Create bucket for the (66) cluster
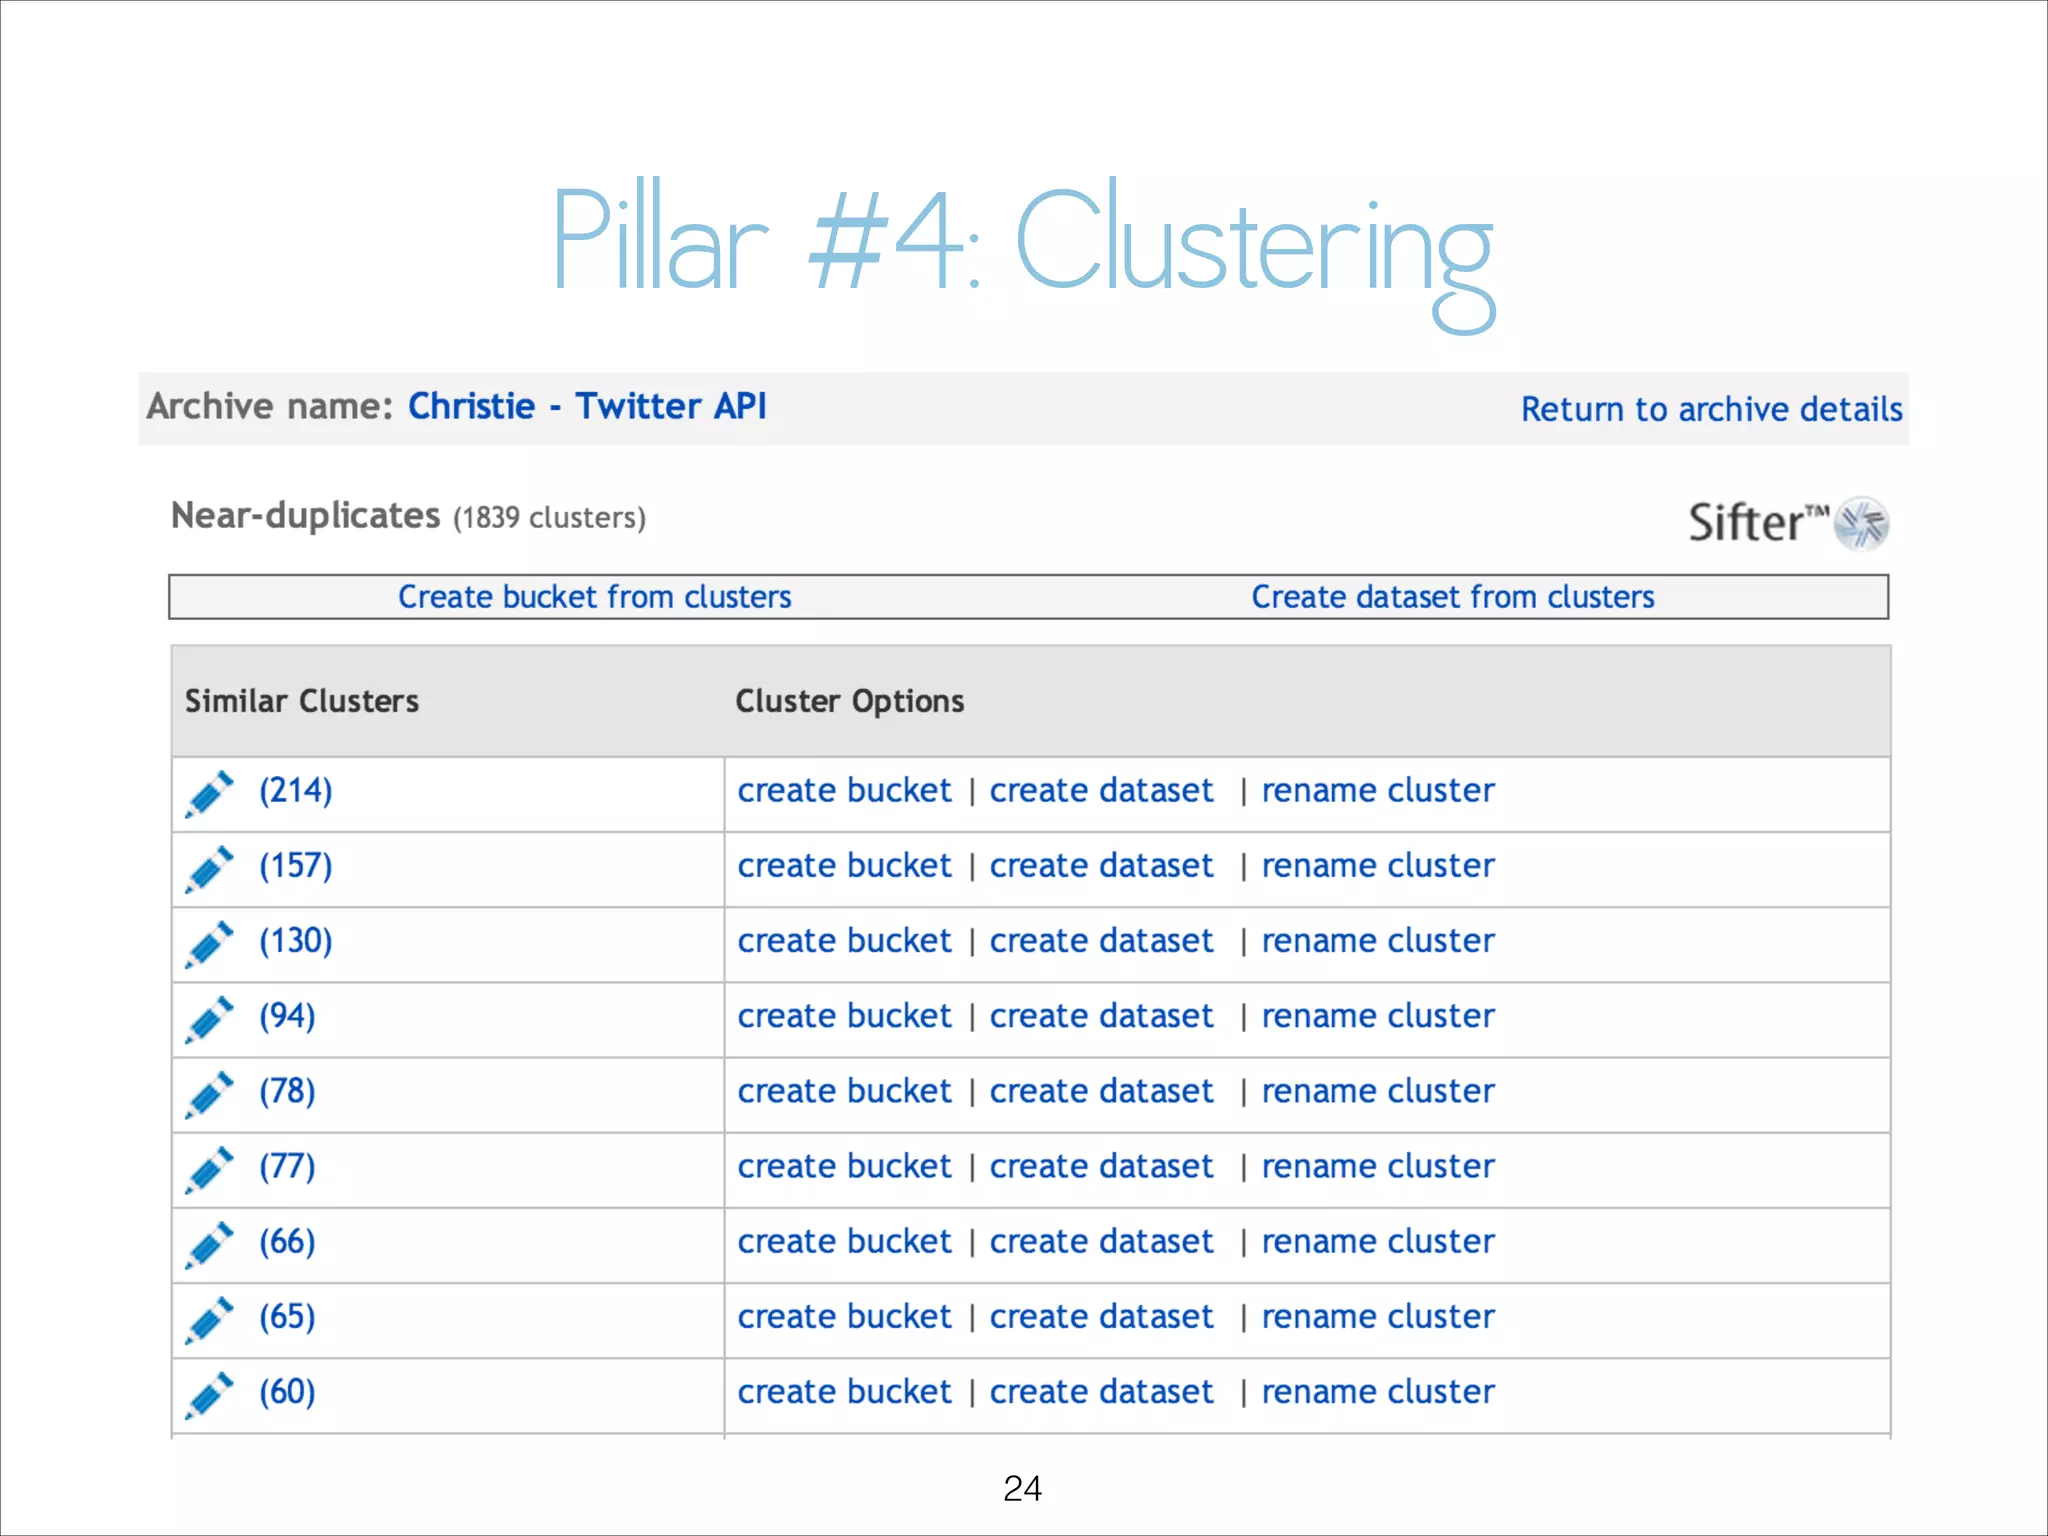 (x=844, y=1242)
